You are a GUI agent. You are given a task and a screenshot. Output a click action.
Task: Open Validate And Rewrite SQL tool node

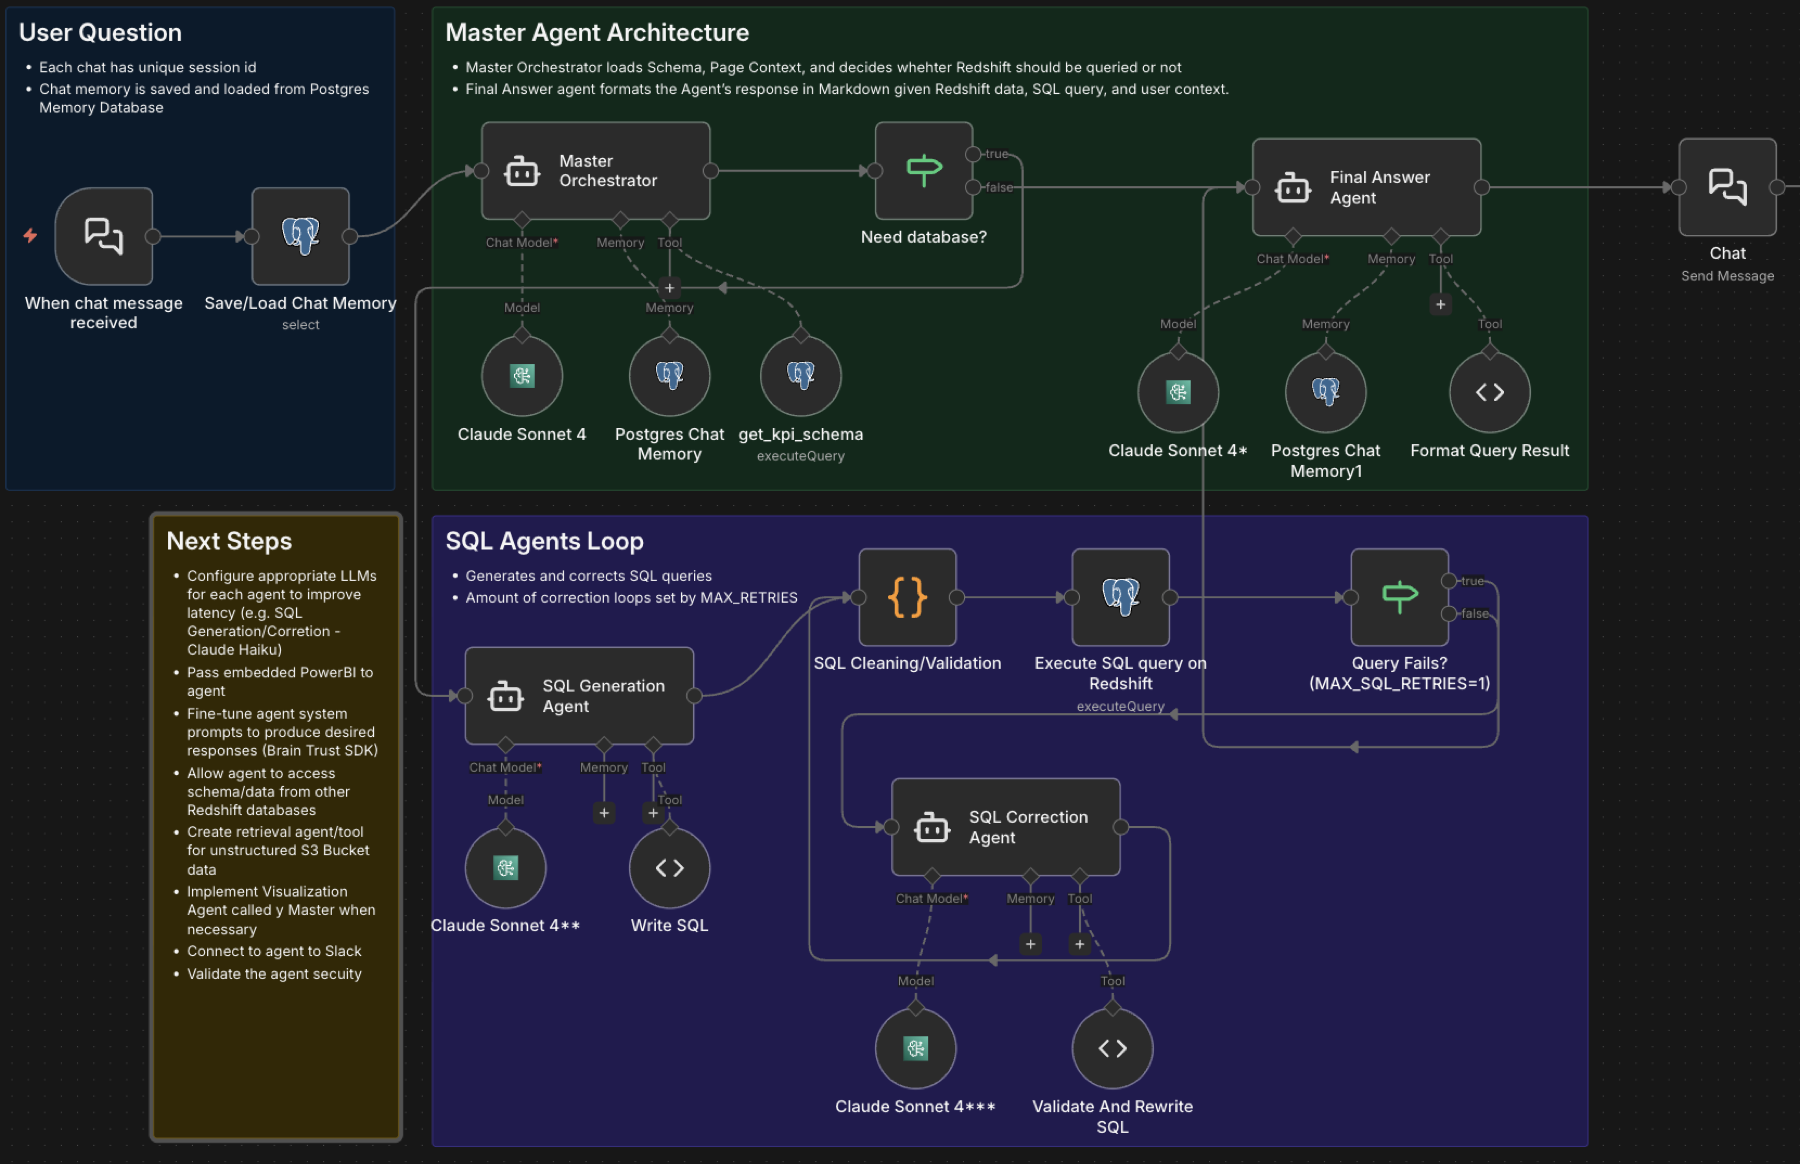[x=1113, y=1048]
